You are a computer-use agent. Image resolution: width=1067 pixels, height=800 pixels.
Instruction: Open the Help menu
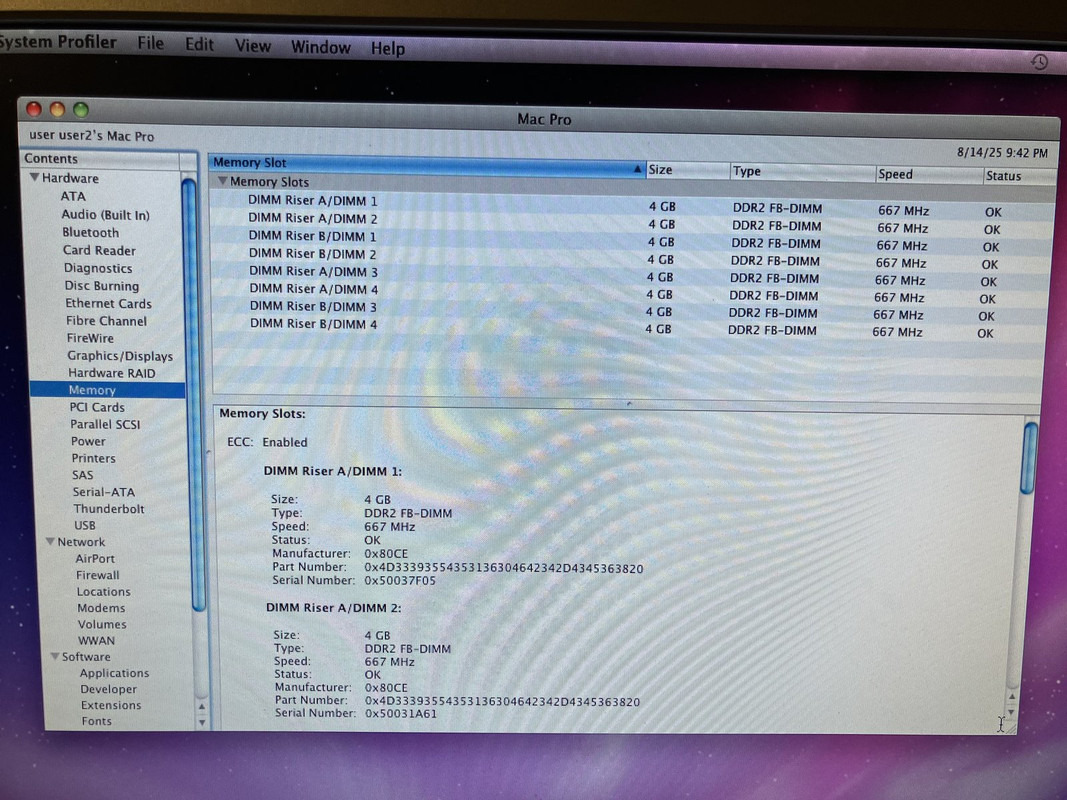click(x=388, y=49)
